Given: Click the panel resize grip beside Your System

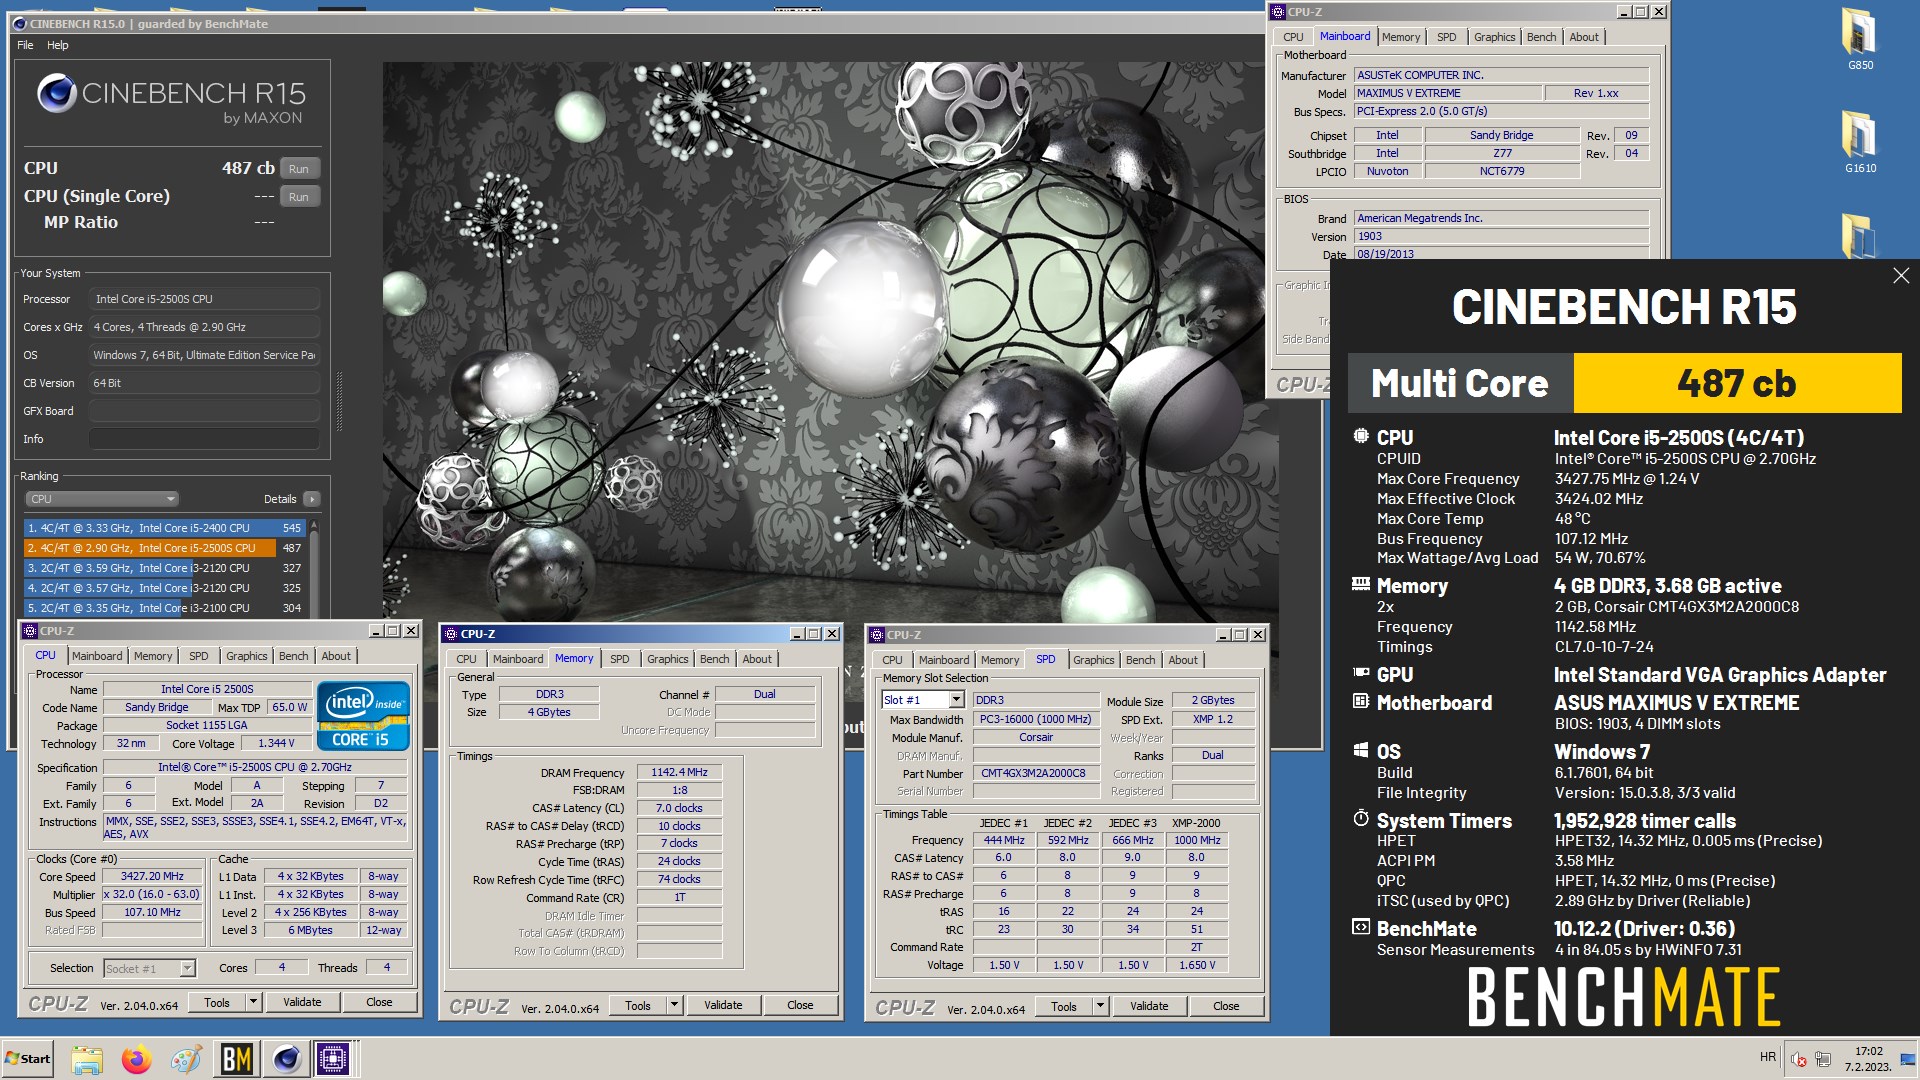Looking at the screenshot, I should (339, 402).
